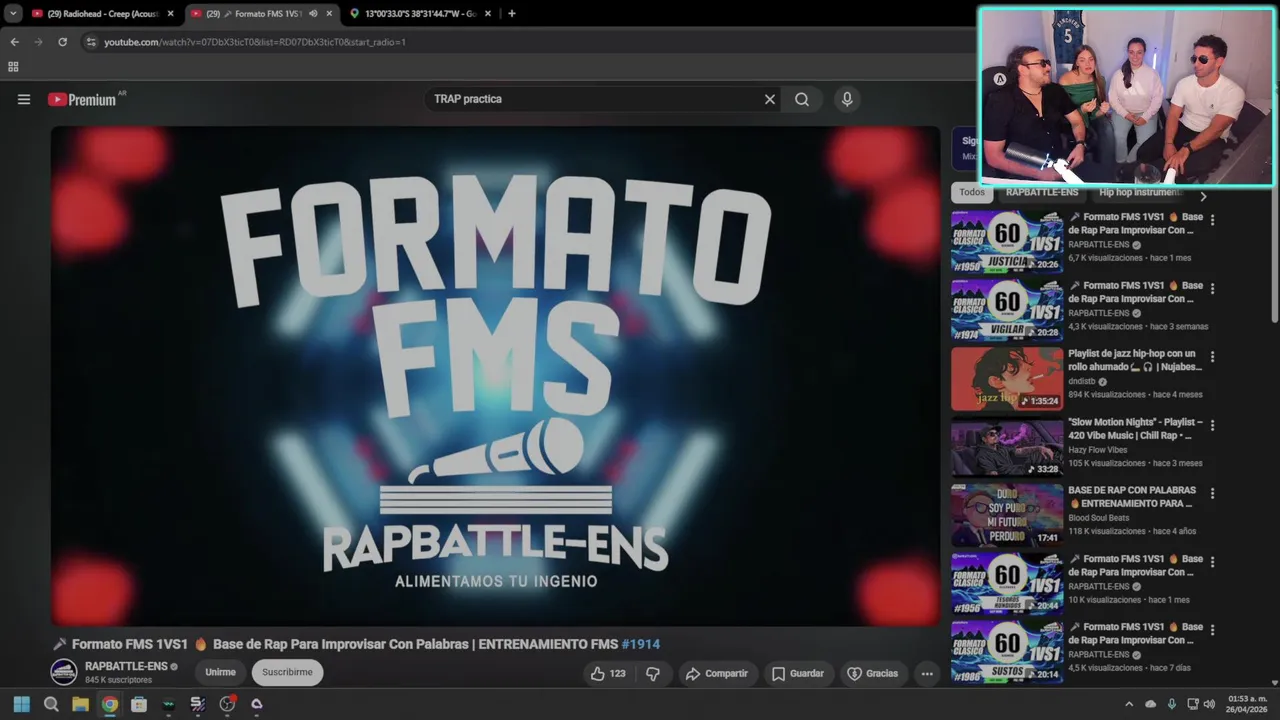The width and height of the screenshot is (1280, 720).
Task: Reload the page with the refresh button
Action: 62,42
